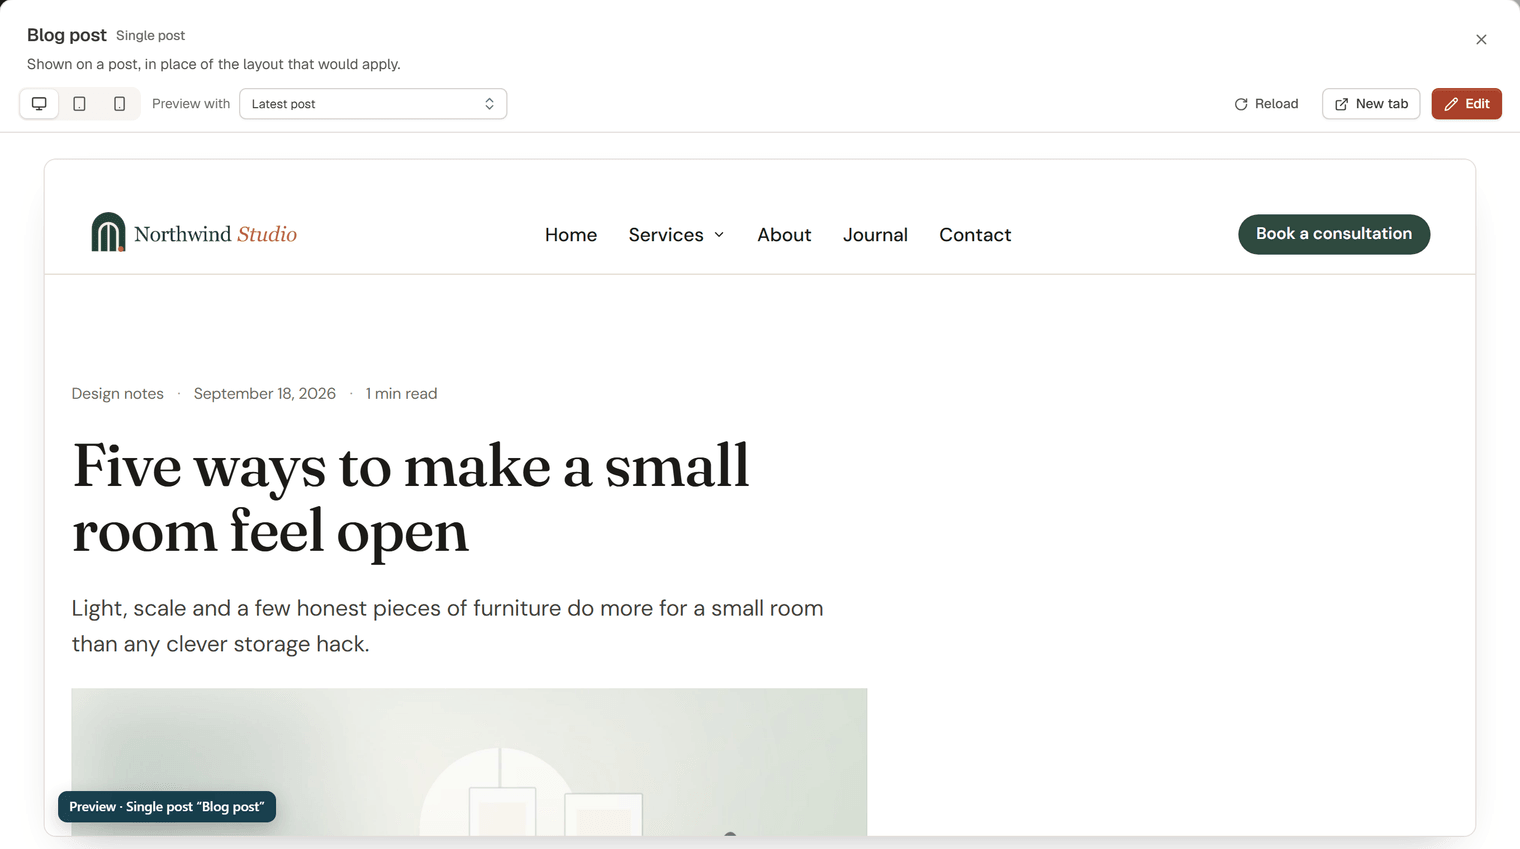Click the date 'September 18, 2026'
The width and height of the screenshot is (1520, 849).
pos(265,394)
